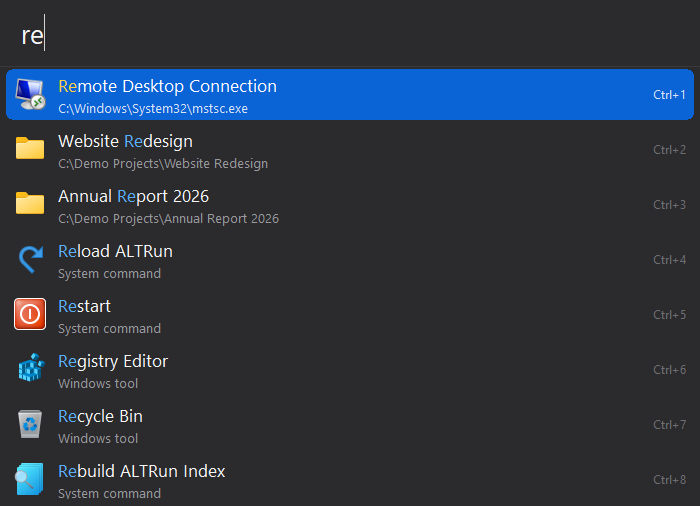Click "System command" under Restart
The height and width of the screenshot is (506, 700).
(x=109, y=328)
